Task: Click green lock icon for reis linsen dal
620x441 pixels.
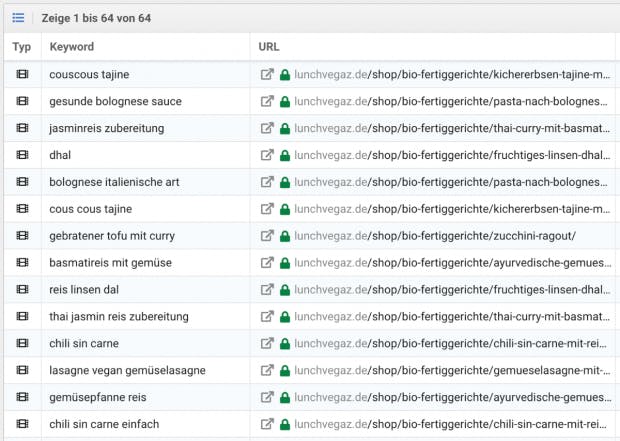Action: click(285, 290)
